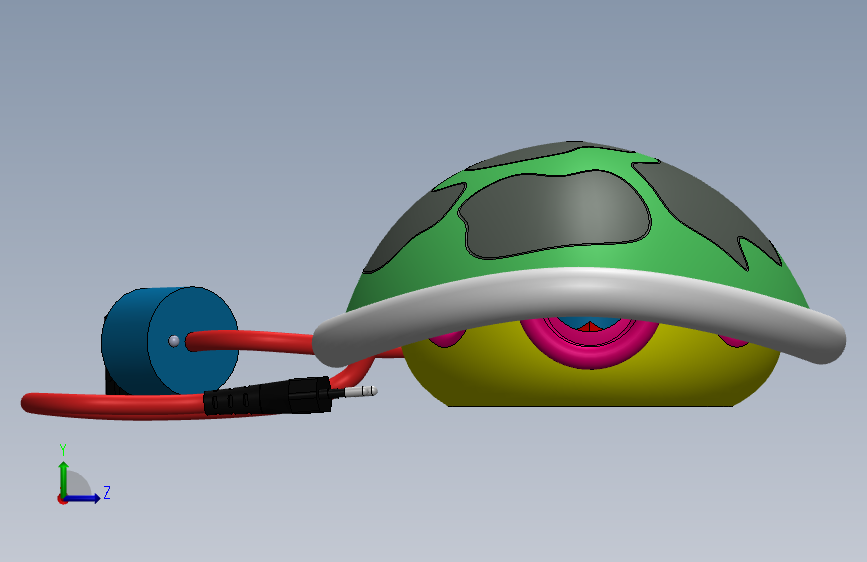Click the green Y axis of the triad
The height and width of the screenshot is (562, 867).
pos(64,479)
